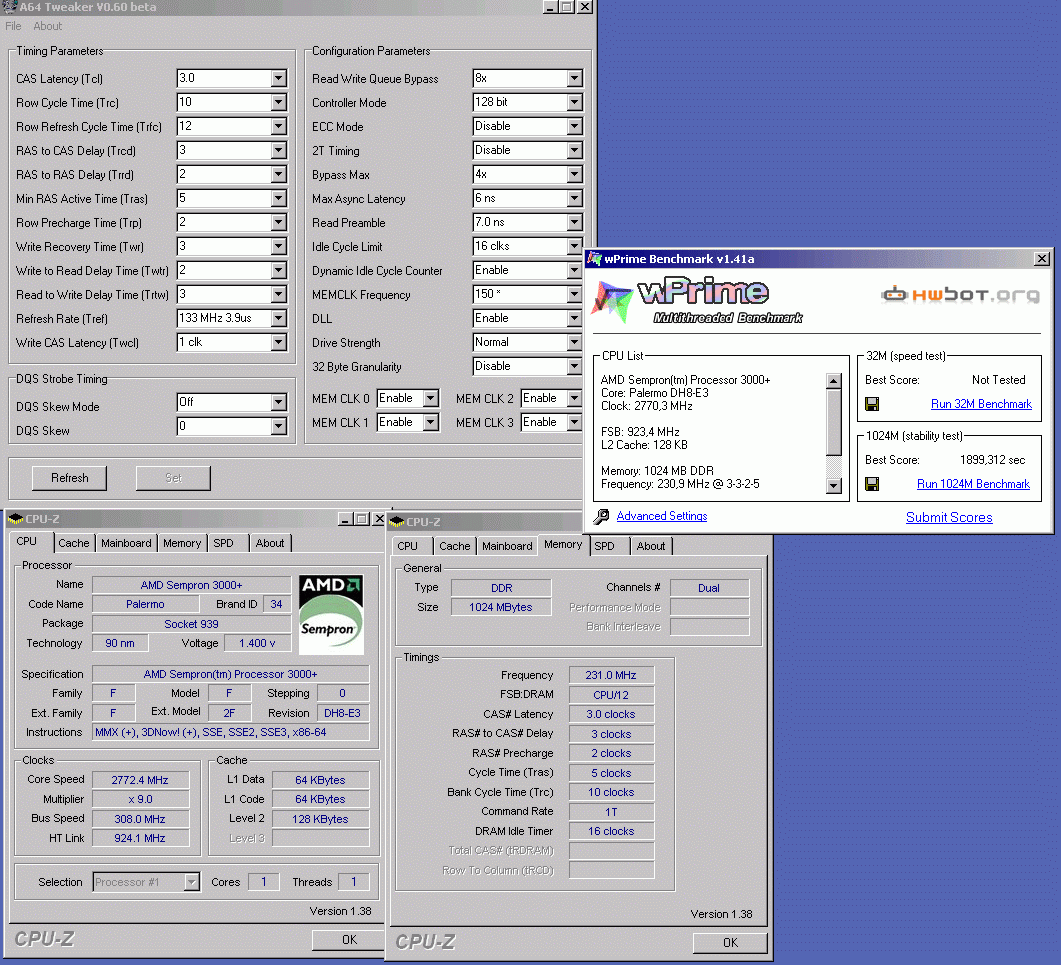Maximize the A64 Tweaker window
Screen dimensions: 1061x965
[x=568, y=7]
